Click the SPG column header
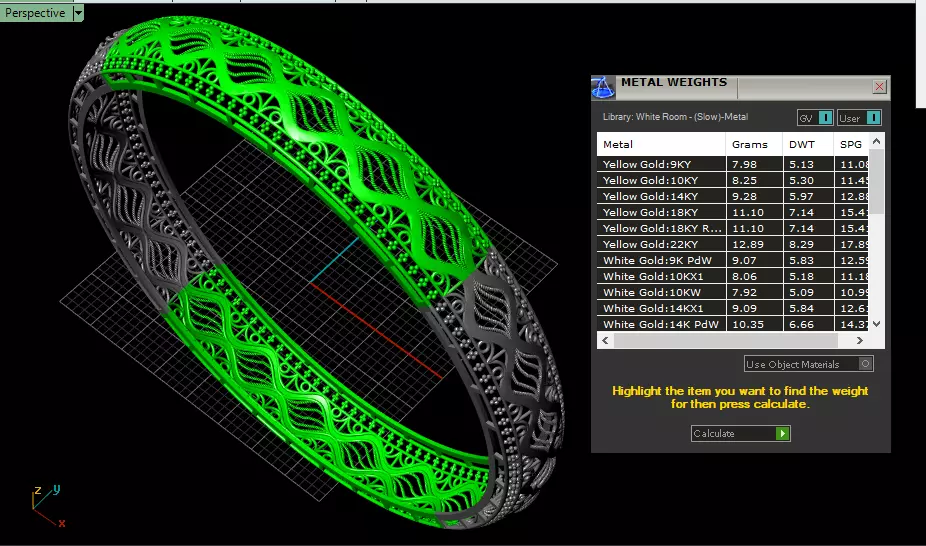Viewport: 926px width, 546px height. point(851,144)
